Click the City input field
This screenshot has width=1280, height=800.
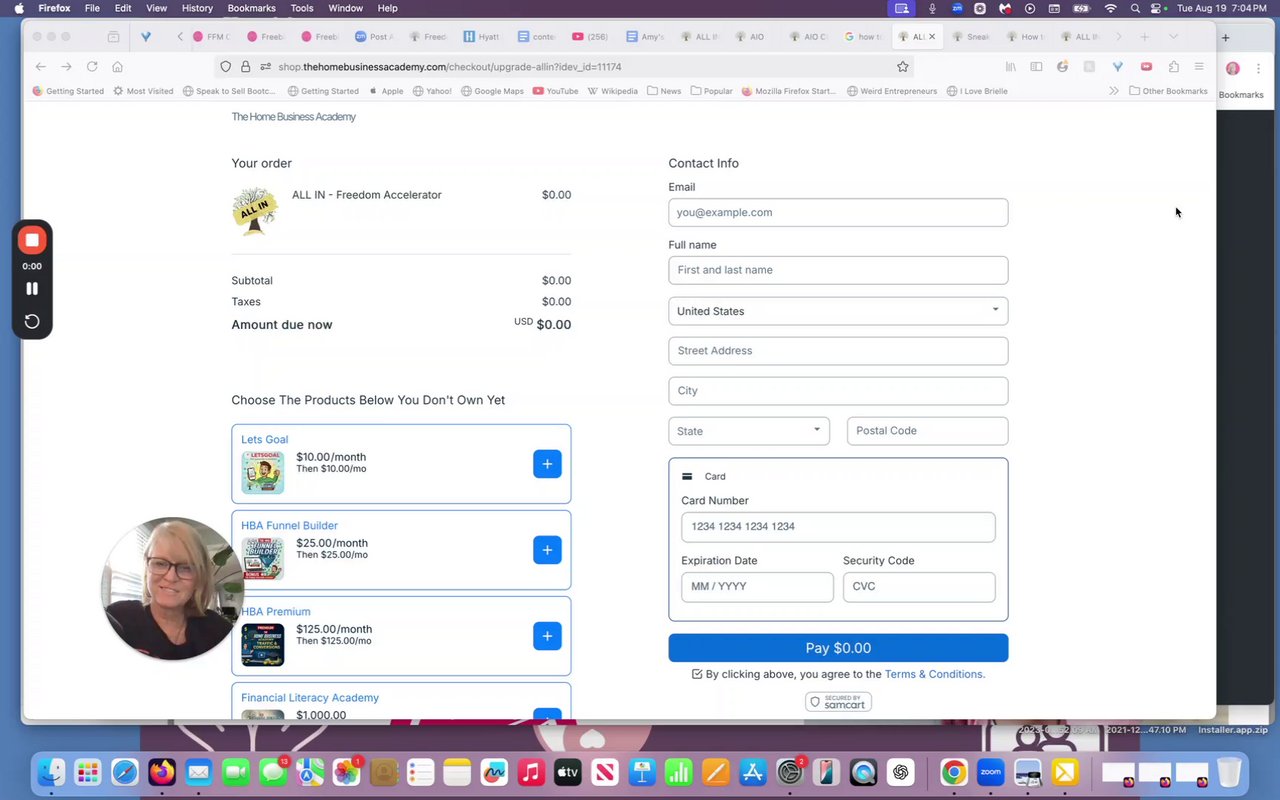(x=838, y=391)
